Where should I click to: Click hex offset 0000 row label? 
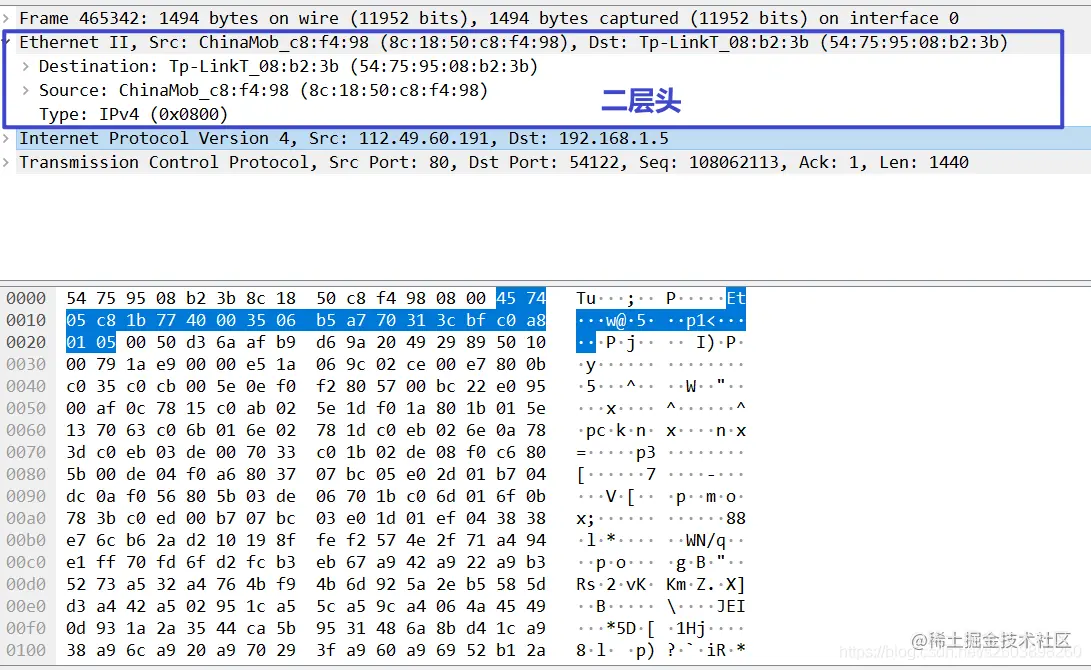(26, 298)
